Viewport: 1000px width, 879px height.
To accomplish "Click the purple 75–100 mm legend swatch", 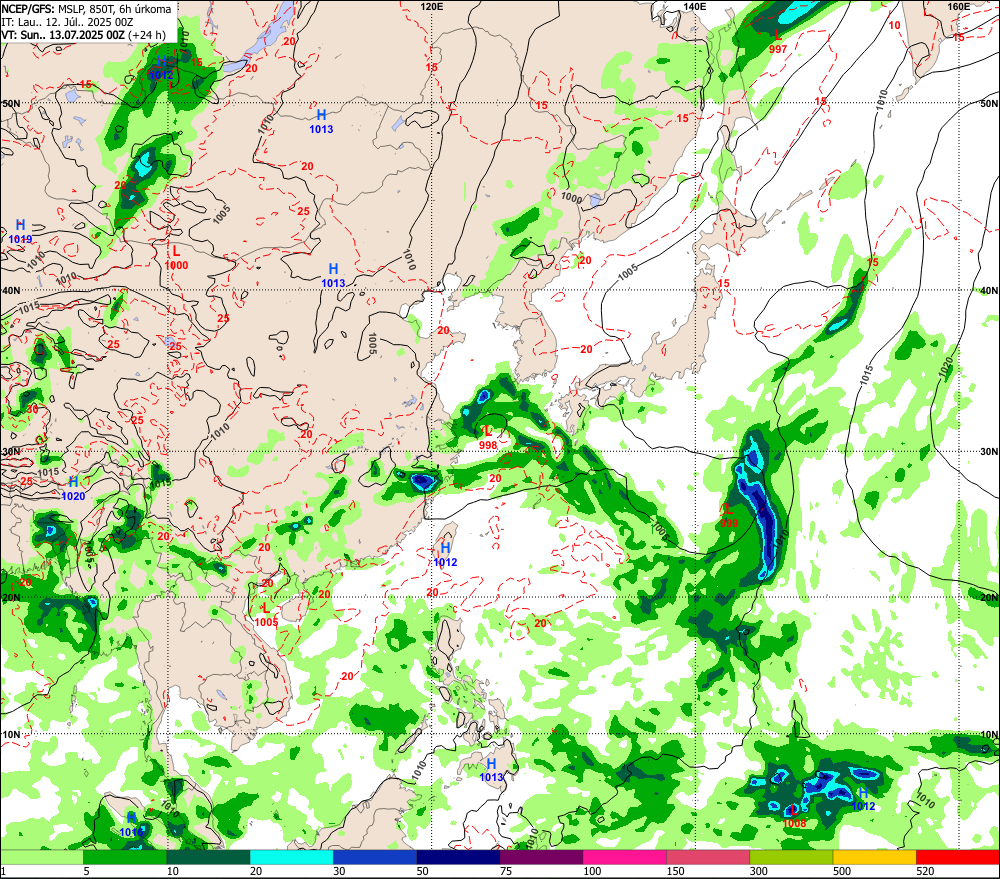I will point(541,857).
